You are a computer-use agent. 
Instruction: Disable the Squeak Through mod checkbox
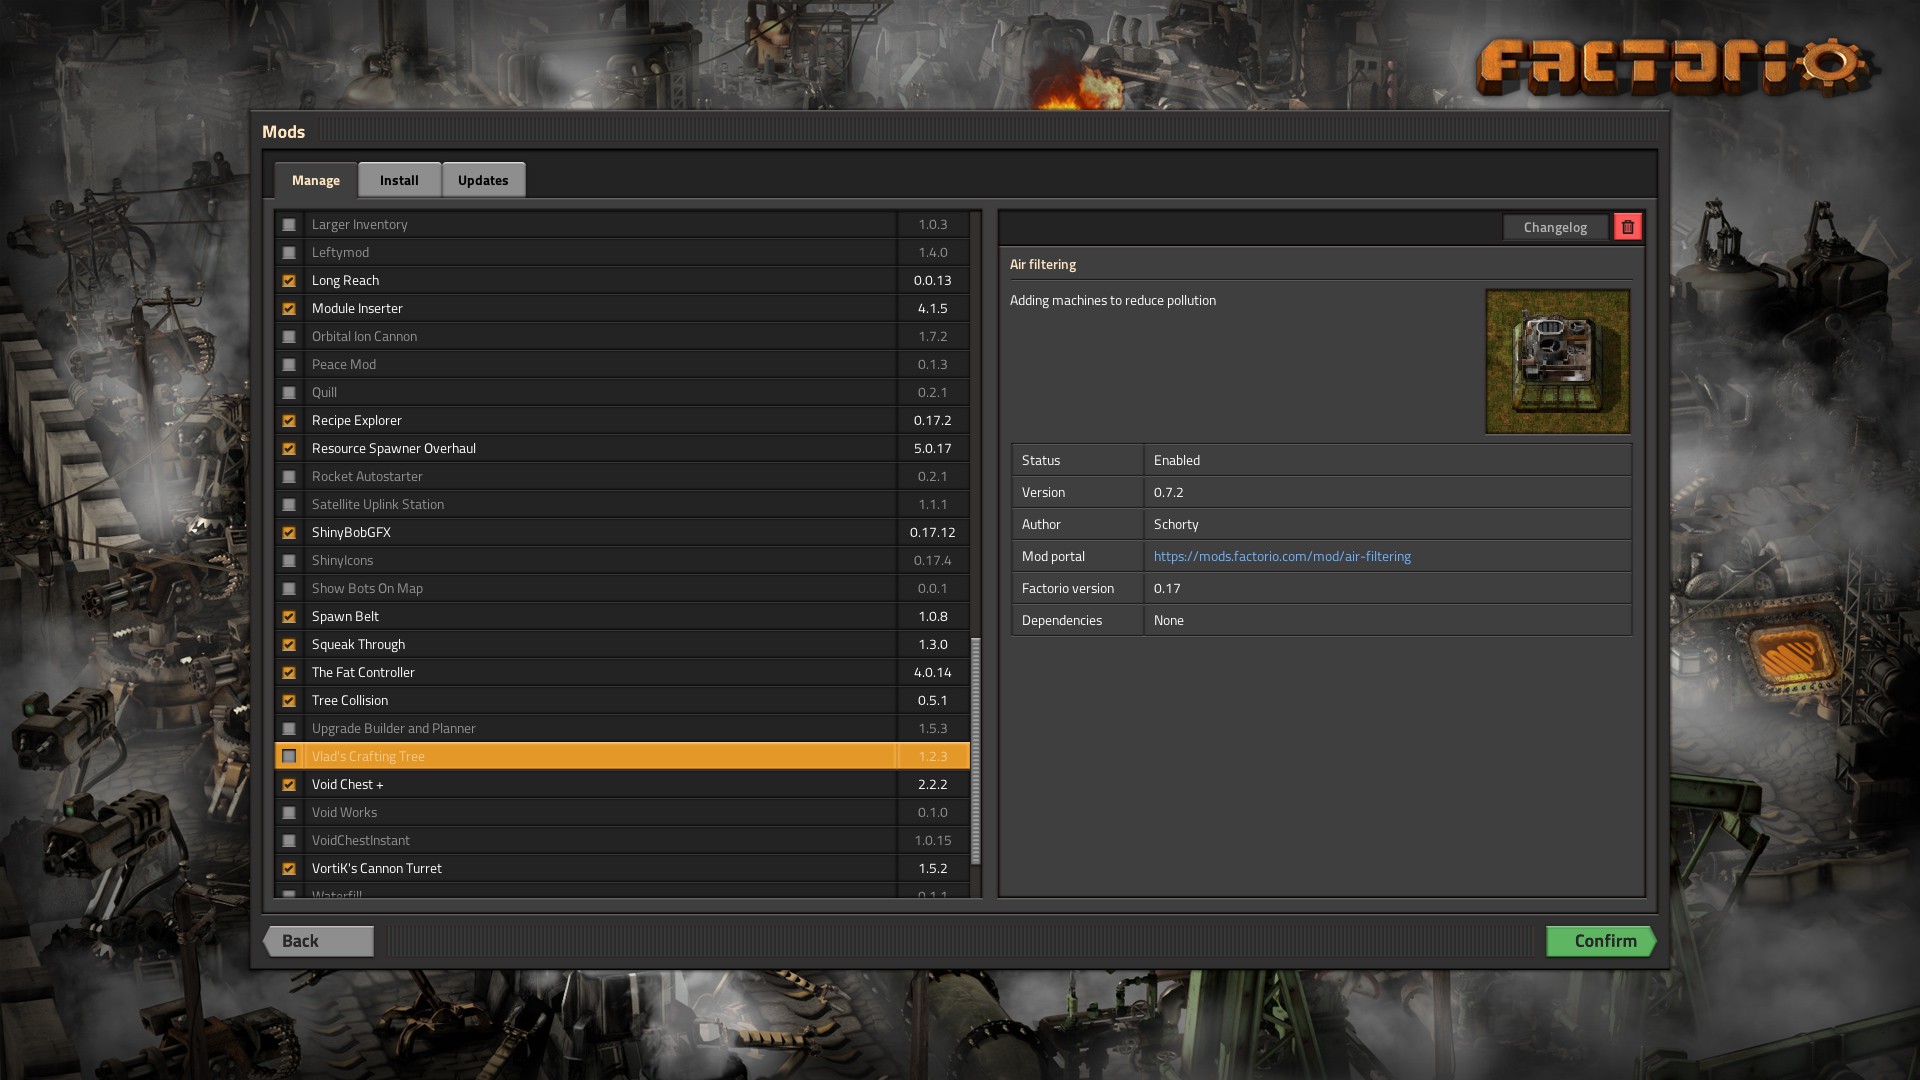(x=289, y=645)
